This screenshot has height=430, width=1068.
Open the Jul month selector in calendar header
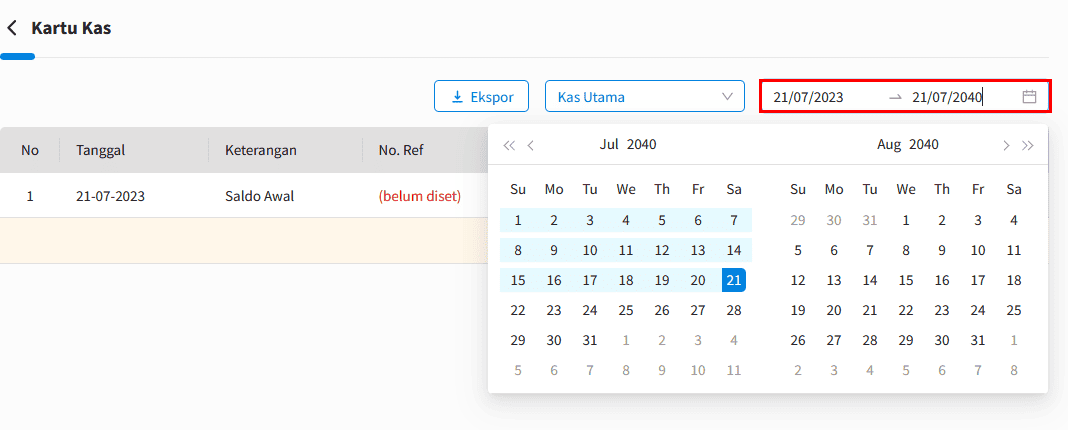[x=610, y=144]
